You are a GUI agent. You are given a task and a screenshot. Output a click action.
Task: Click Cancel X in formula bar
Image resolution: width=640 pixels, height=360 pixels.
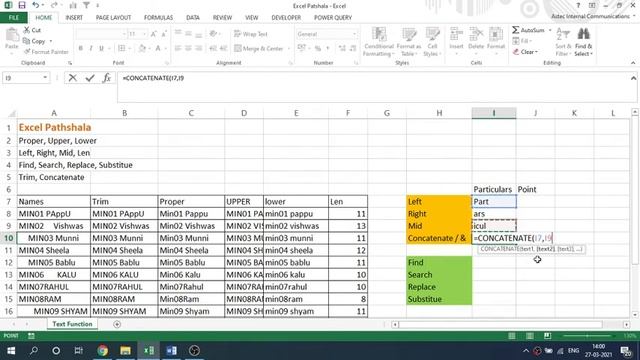point(73,78)
